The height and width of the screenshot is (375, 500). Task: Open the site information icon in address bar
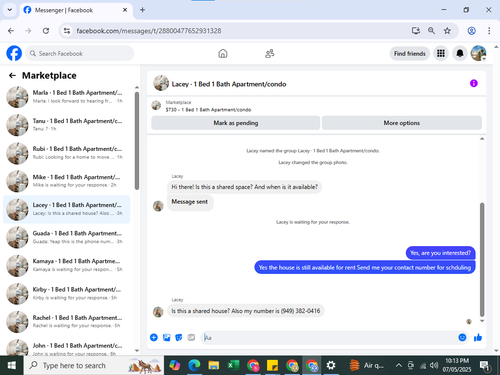[x=67, y=31]
